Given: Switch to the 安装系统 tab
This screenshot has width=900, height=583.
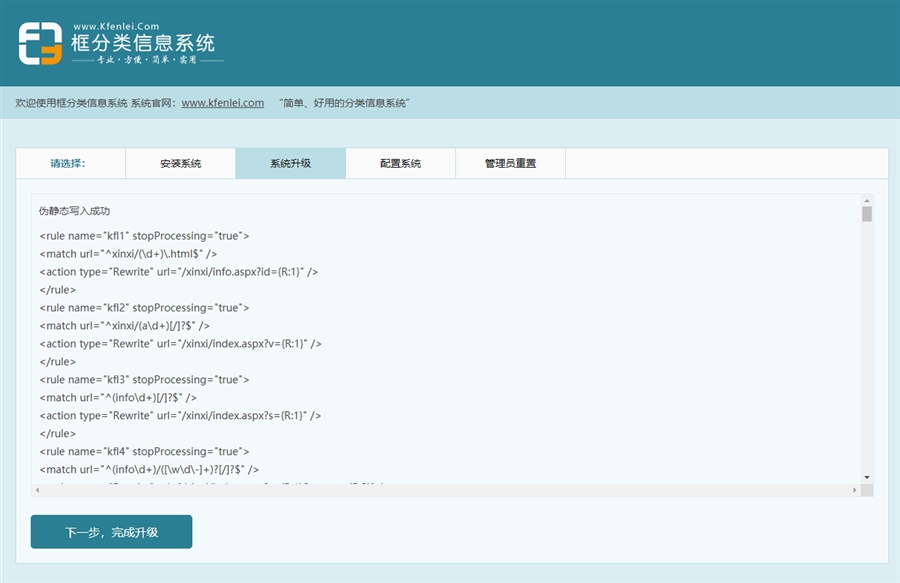Looking at the screenshot, I should [180, 163].
